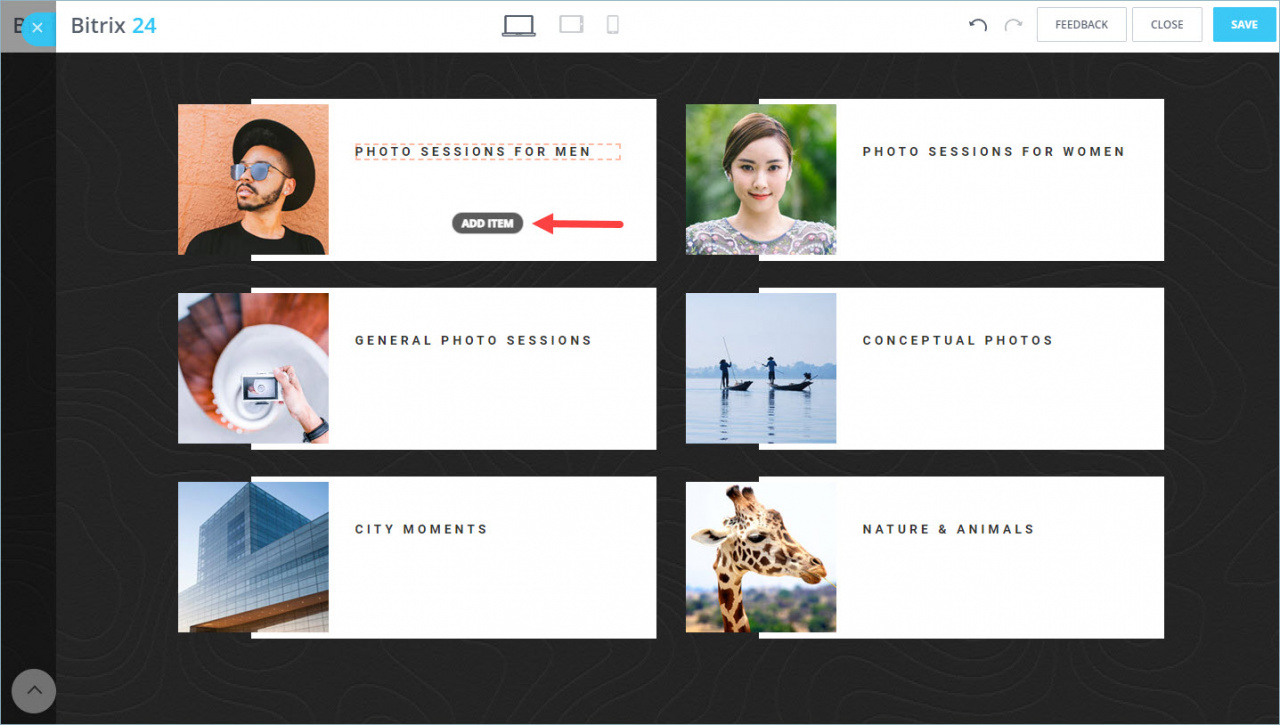Close the editor slider with blue X
Image resolution: width=1280 pixels, height=725 pixels.
tap(37, 27)
